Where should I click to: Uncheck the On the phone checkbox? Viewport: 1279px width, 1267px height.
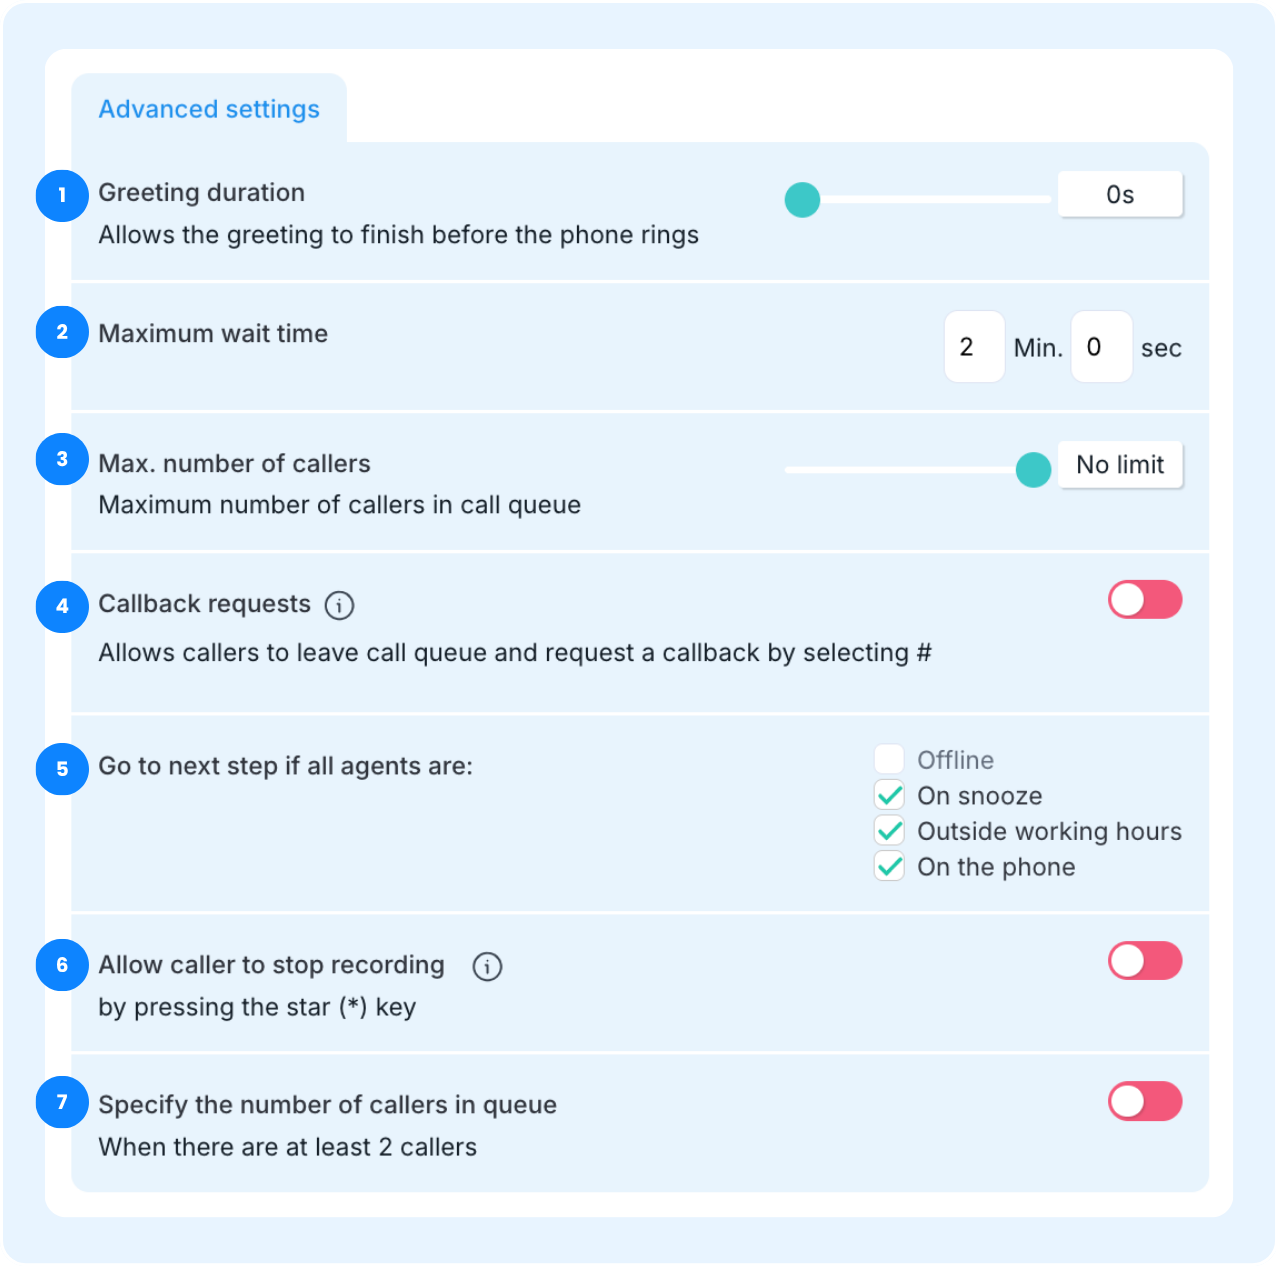(x=889, y=866)
